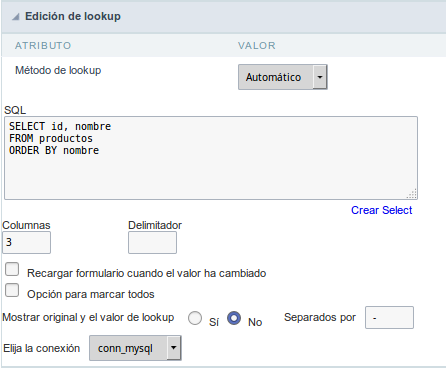Select Sí for Mostrar original y valor
Screen dimensions: 446x368
click(x=195, y=318)
